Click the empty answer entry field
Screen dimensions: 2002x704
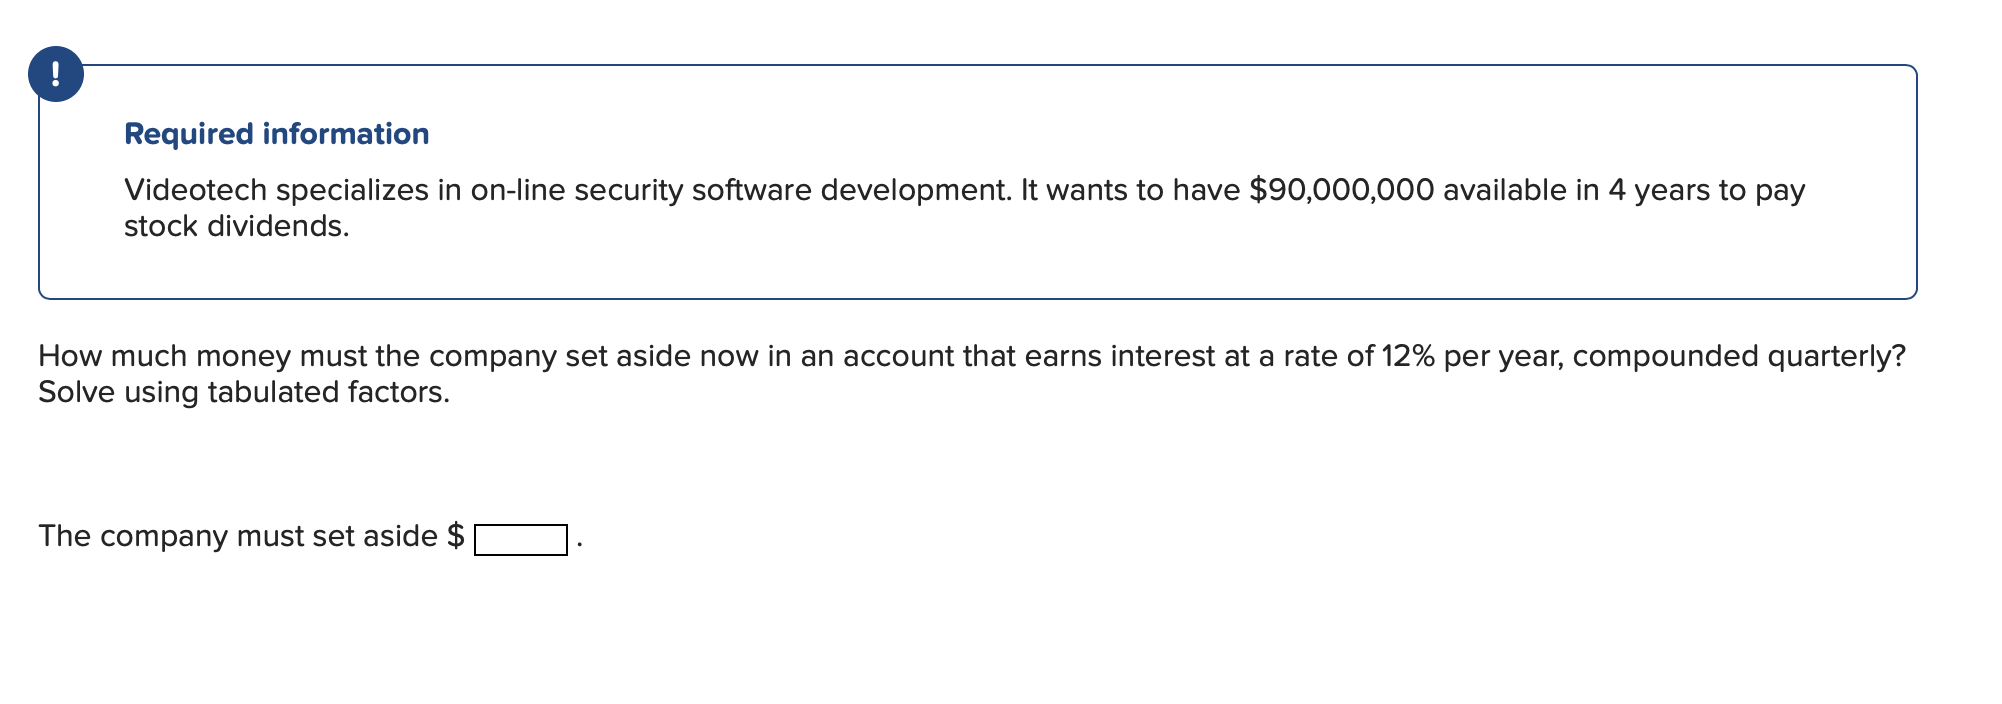click(x=520, y=540)
